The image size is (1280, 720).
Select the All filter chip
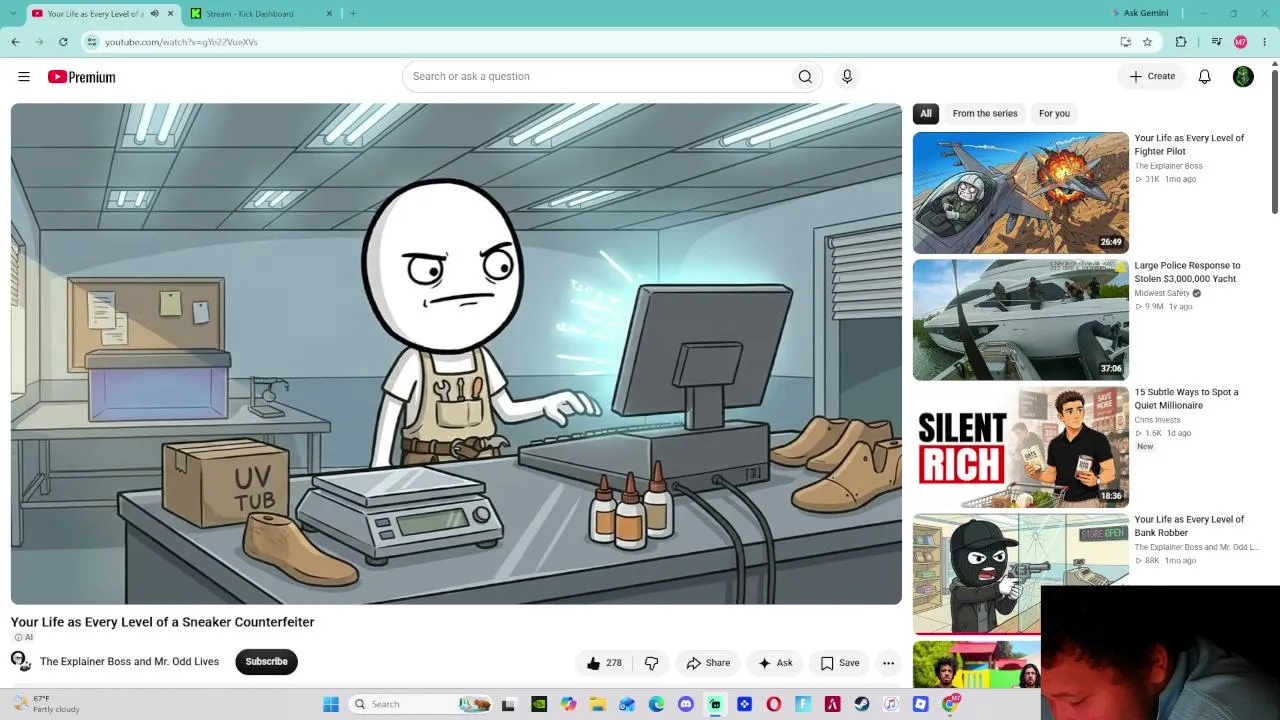[x=926, y=114]
